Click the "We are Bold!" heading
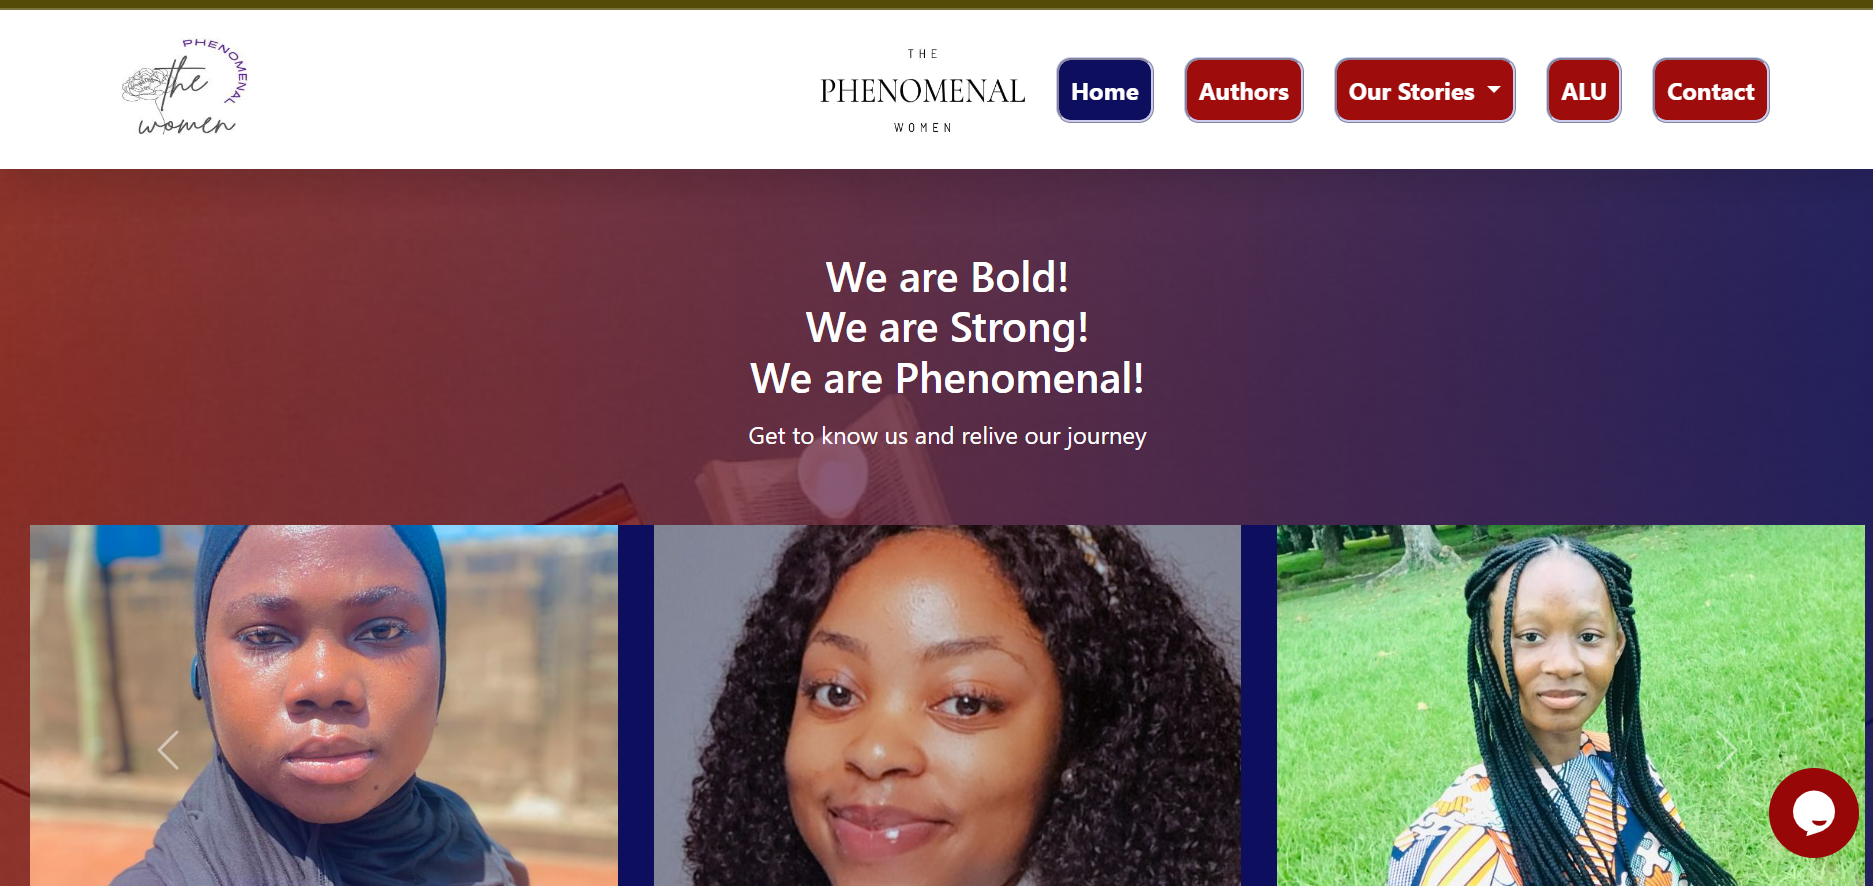1873x886 pixels. [x=947, y=277]
